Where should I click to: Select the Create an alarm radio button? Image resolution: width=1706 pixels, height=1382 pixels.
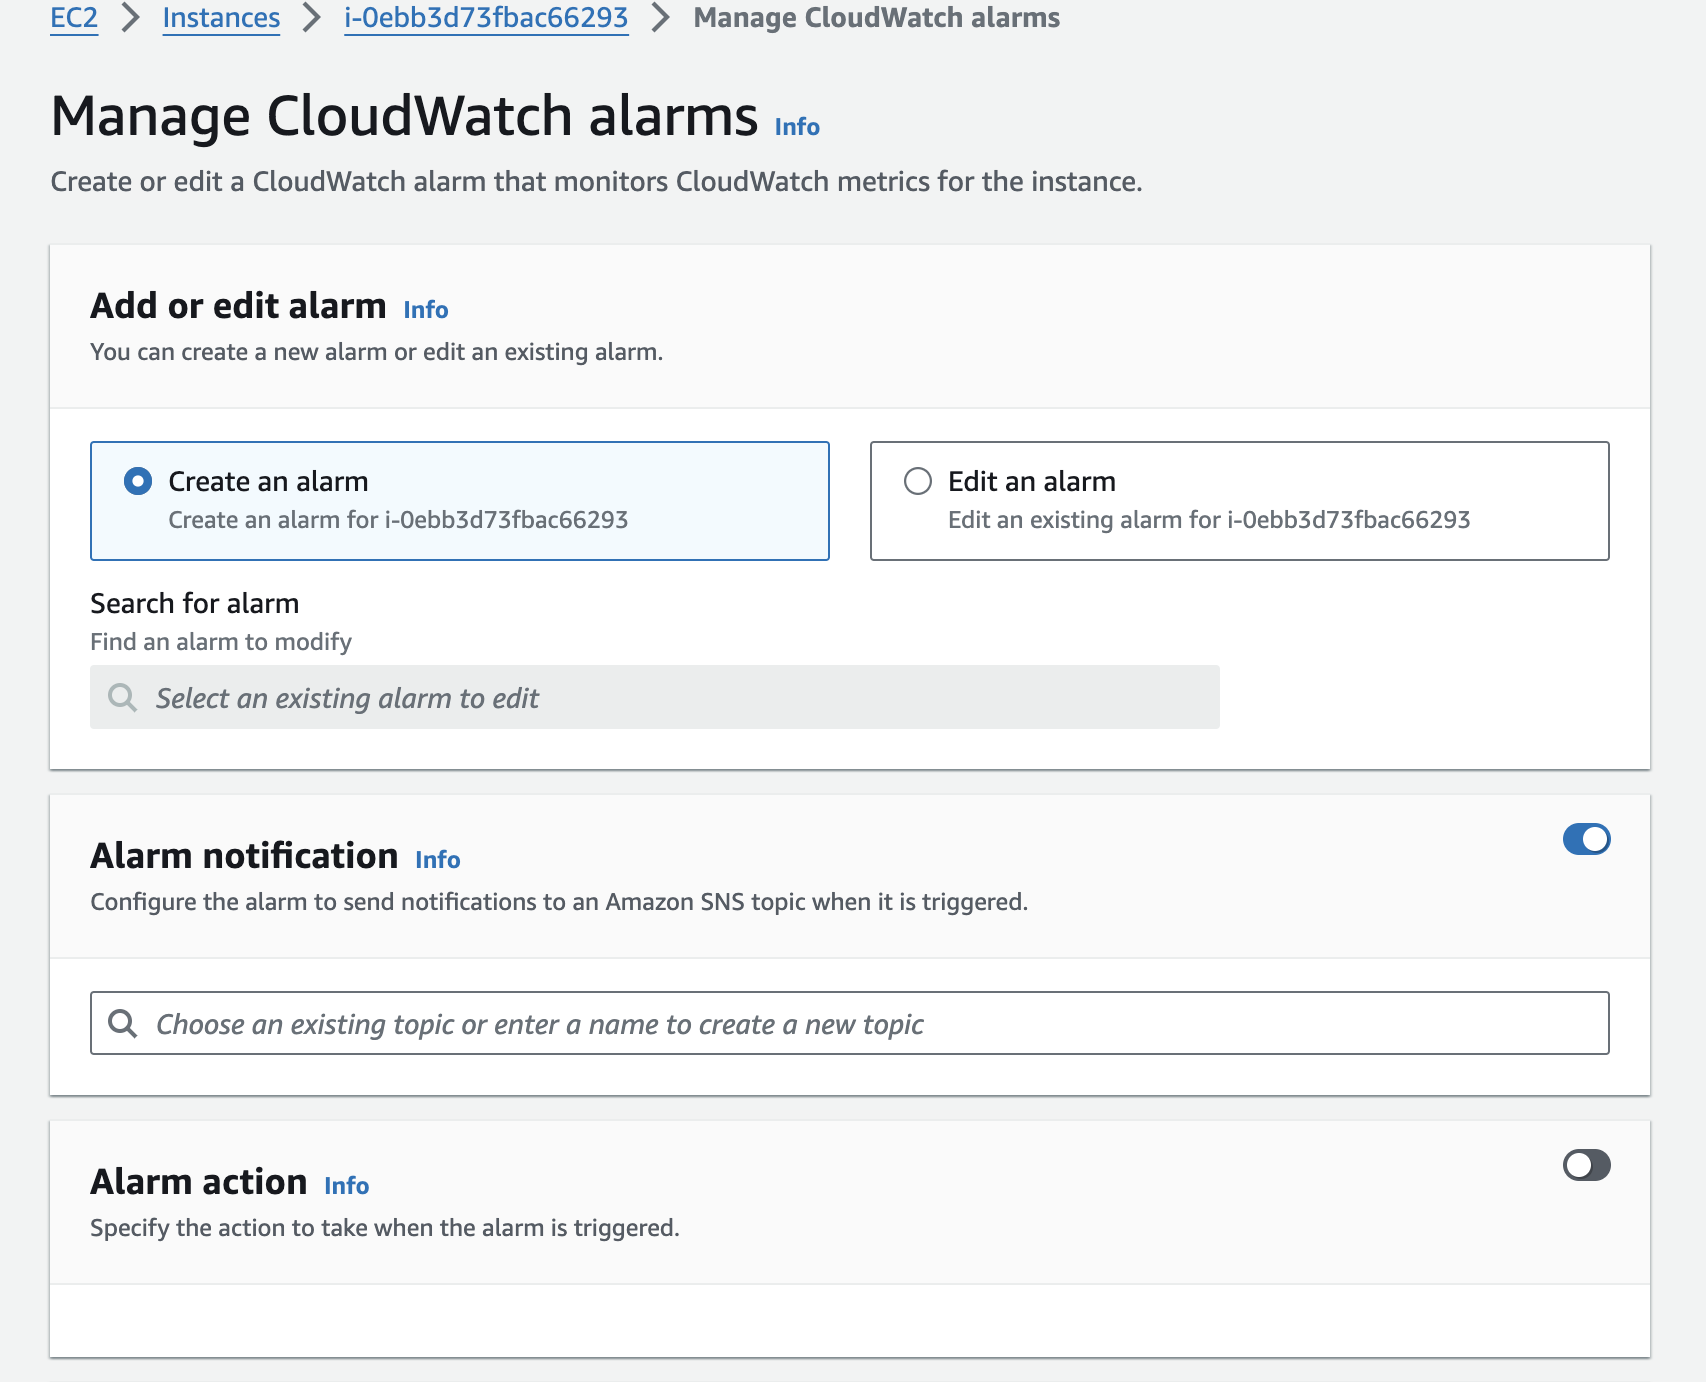point(138,481)
